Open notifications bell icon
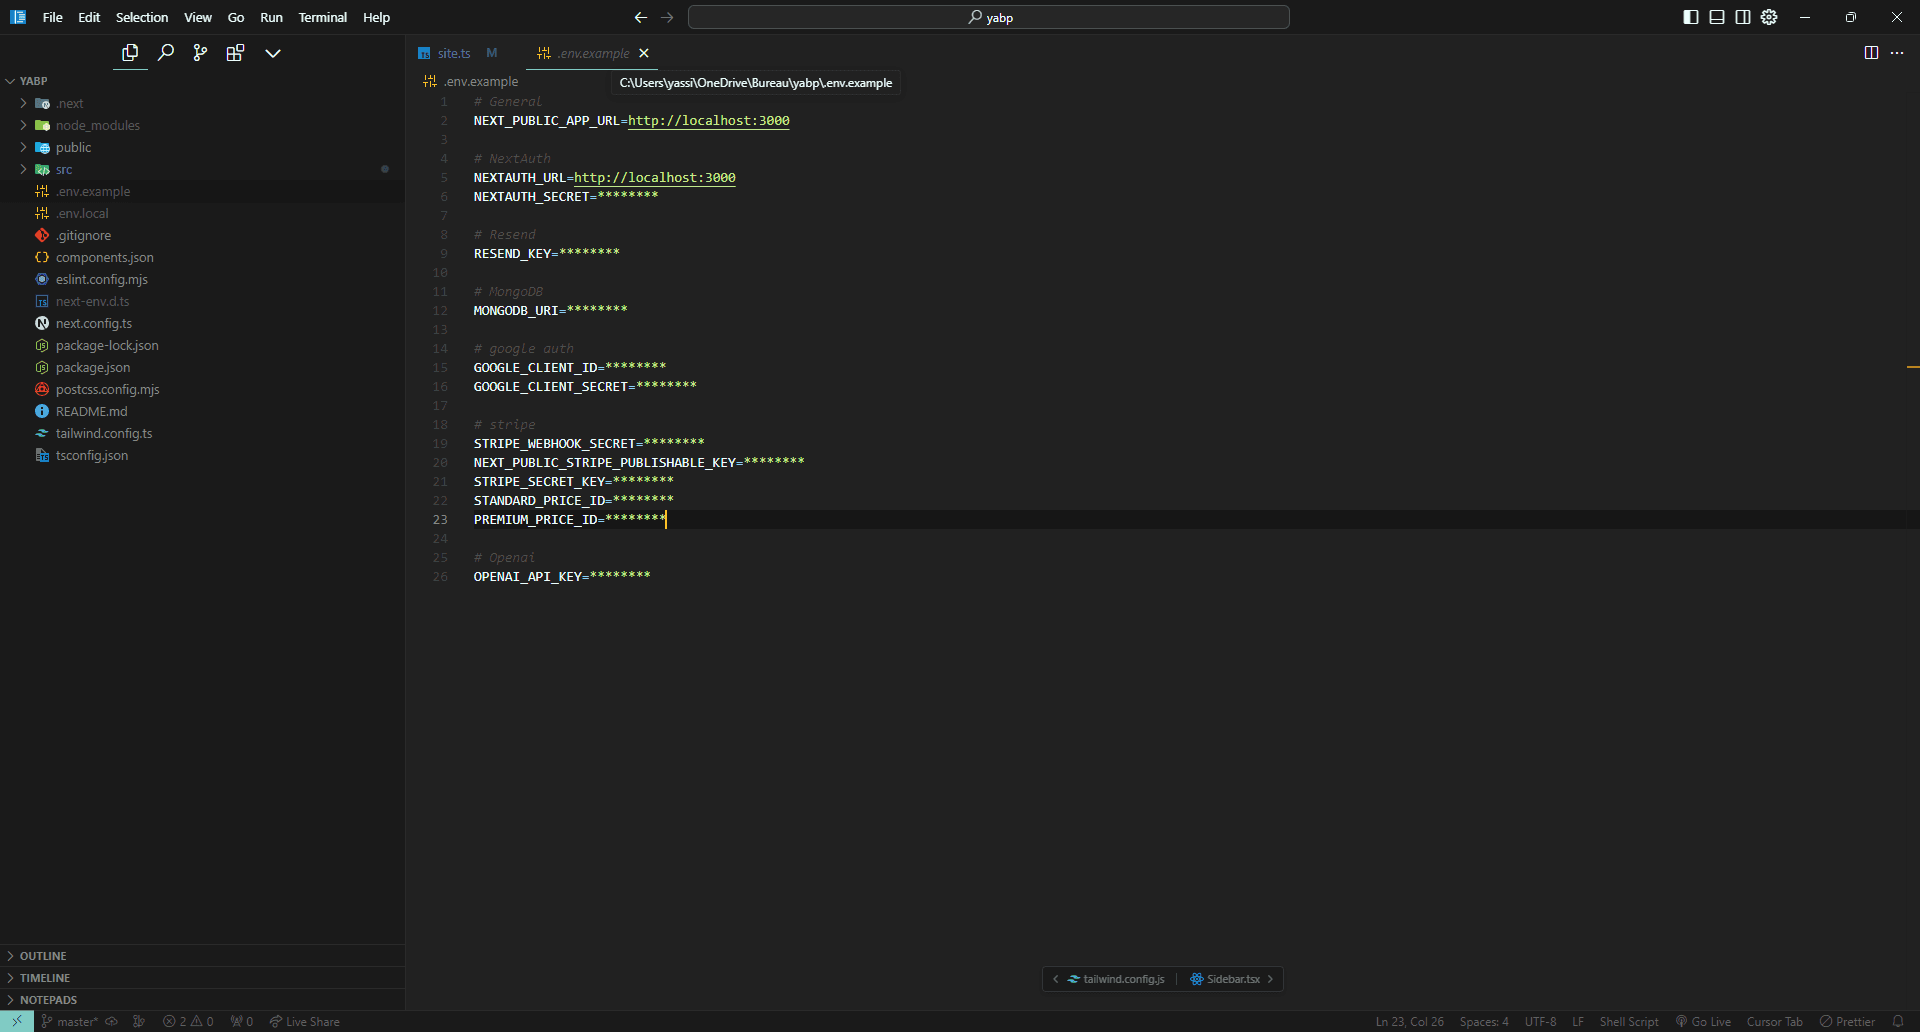The height and width of the screenshot is (1032, 1920). coord(1898,1021)
